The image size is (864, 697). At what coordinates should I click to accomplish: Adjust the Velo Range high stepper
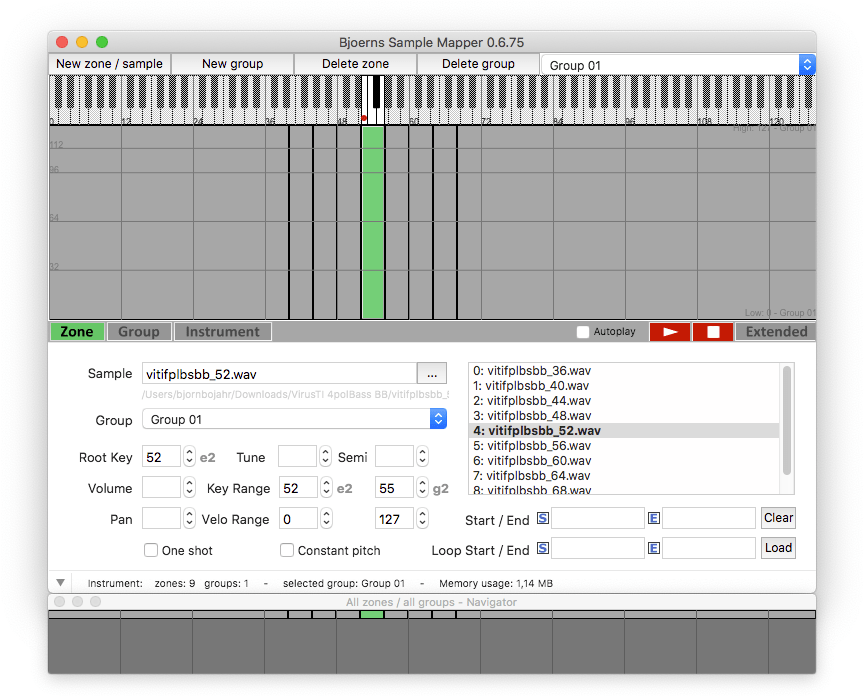[x=422, y=518]
